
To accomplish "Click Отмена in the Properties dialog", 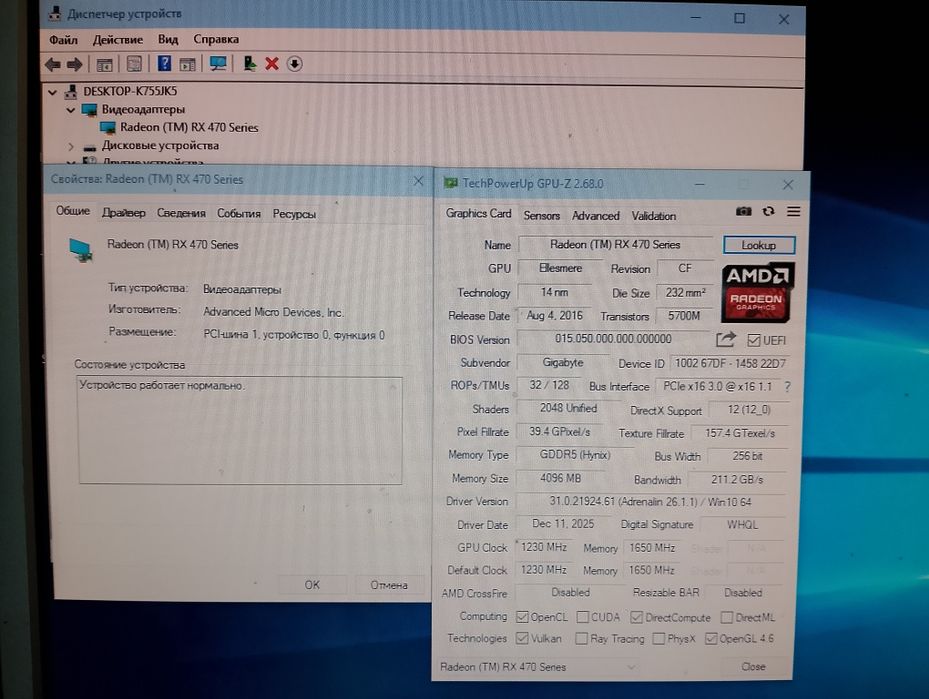I will [x=389, y=585].
